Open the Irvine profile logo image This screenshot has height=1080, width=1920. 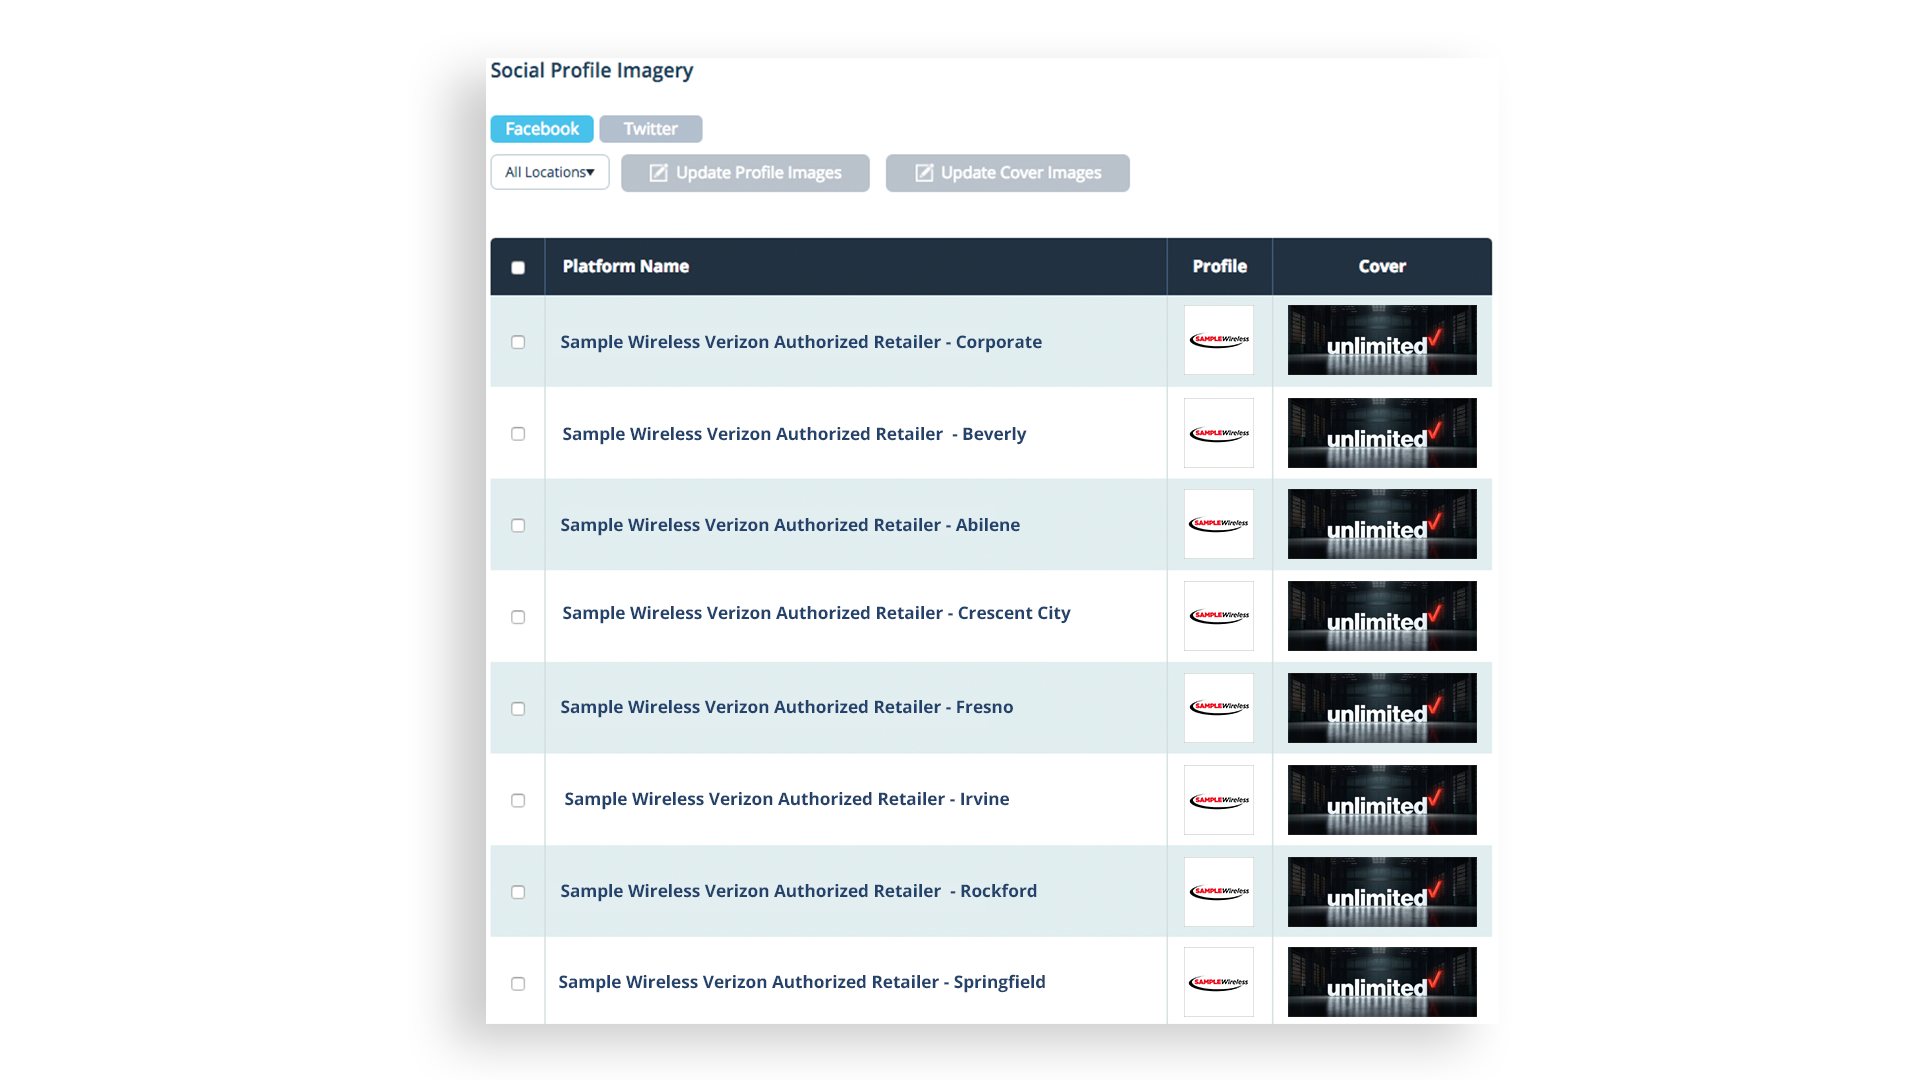1219,800
